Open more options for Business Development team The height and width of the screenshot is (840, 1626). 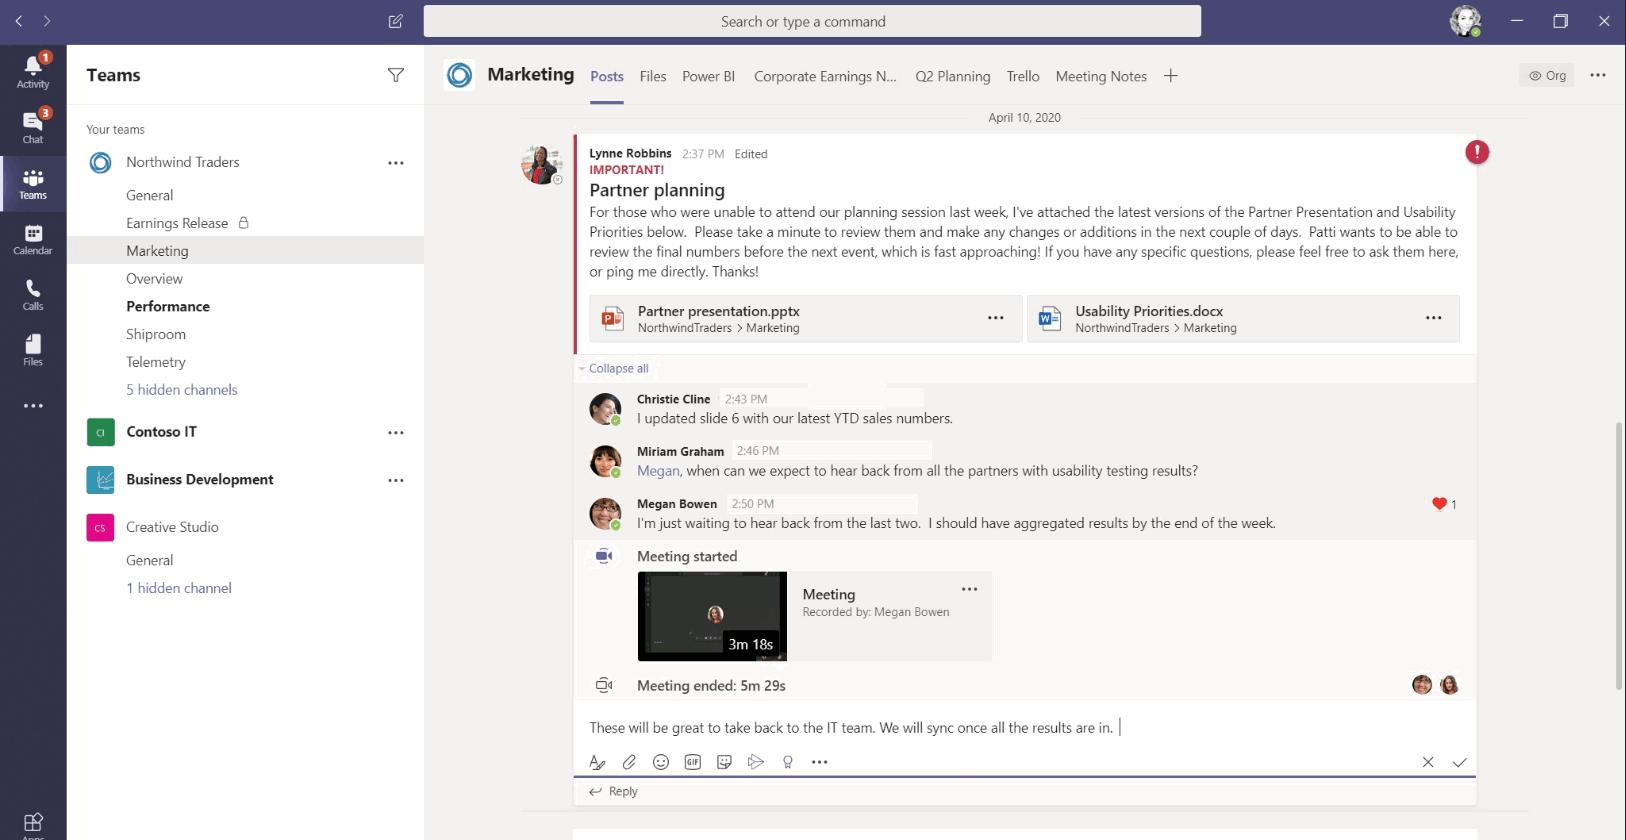coord(396,480)
